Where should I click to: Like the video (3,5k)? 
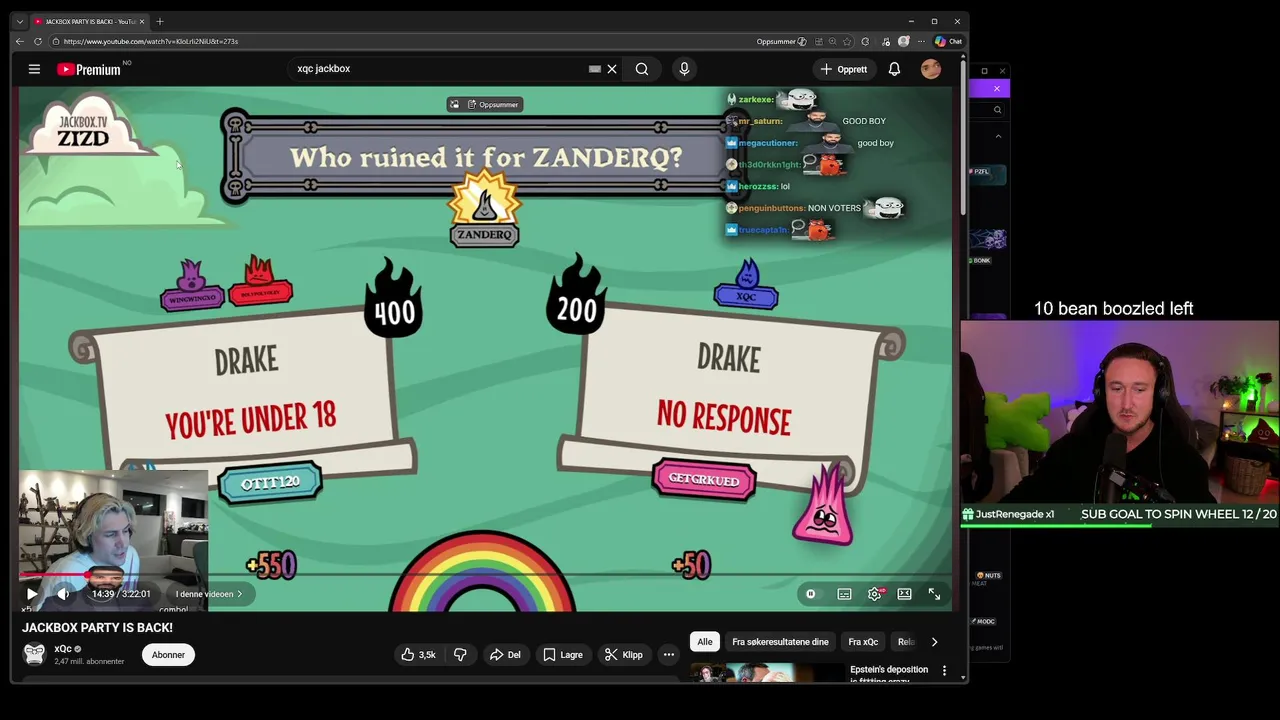pos(418,655)
